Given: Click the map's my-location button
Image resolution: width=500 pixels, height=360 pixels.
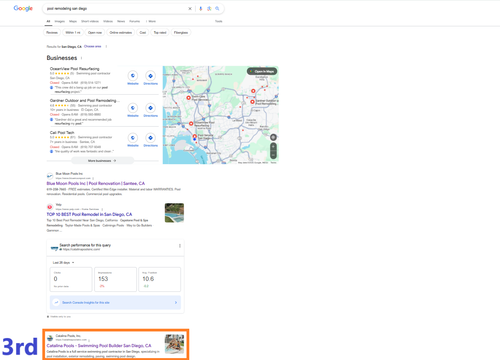Looking at the screenshot, I should tap(273, 137).
